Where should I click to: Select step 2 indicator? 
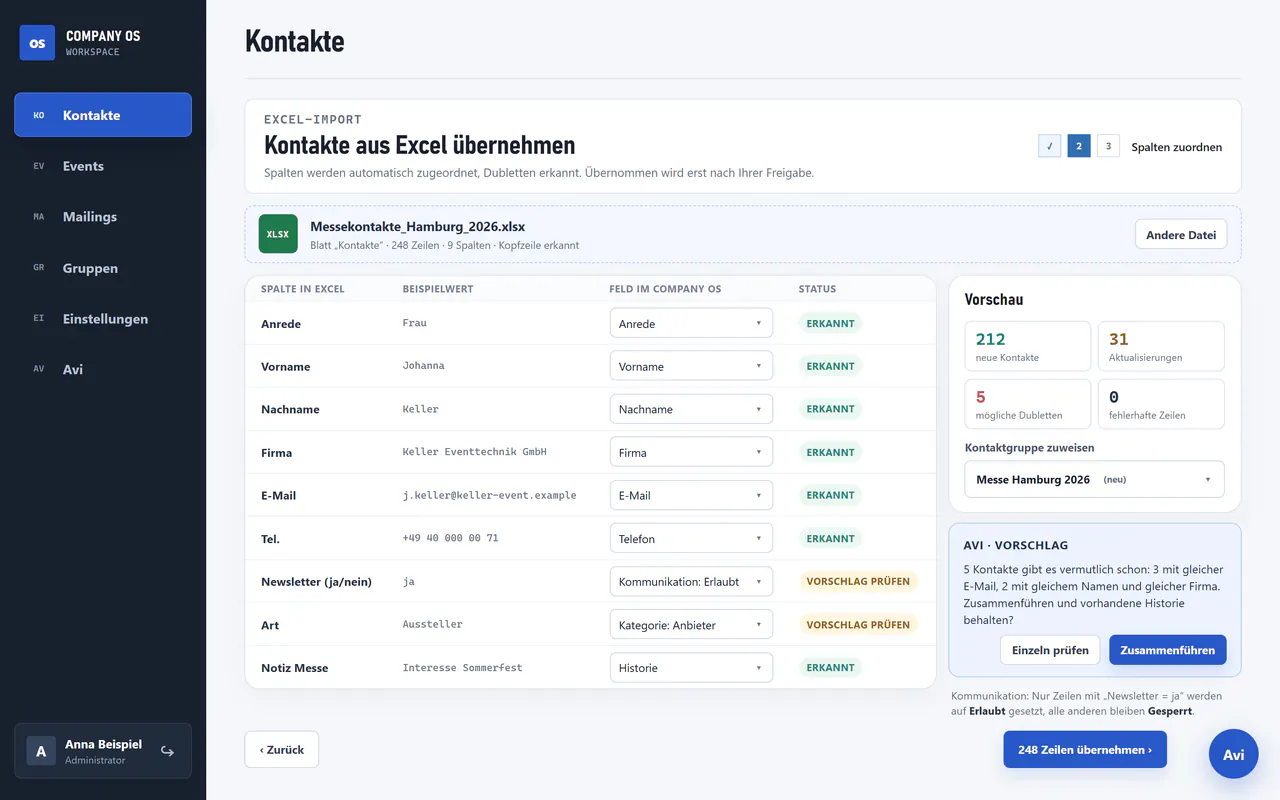point(1079,146)
